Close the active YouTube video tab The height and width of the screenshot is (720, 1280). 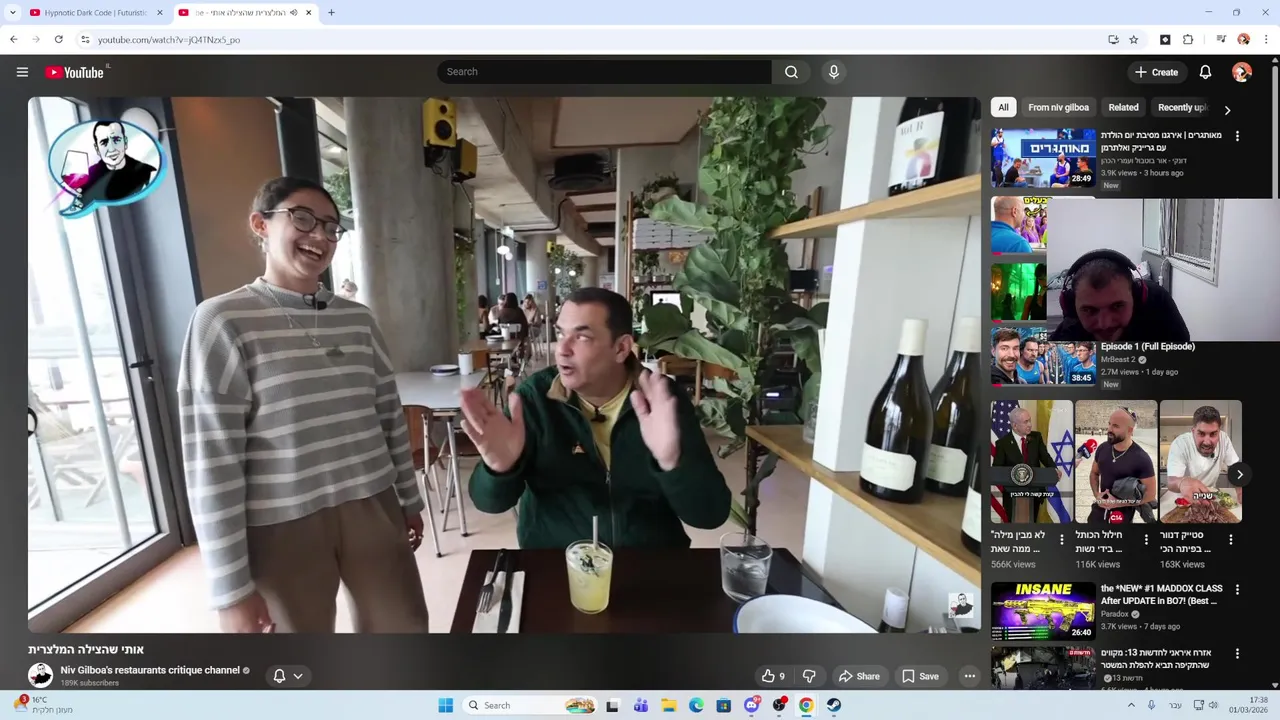(308, 13)
